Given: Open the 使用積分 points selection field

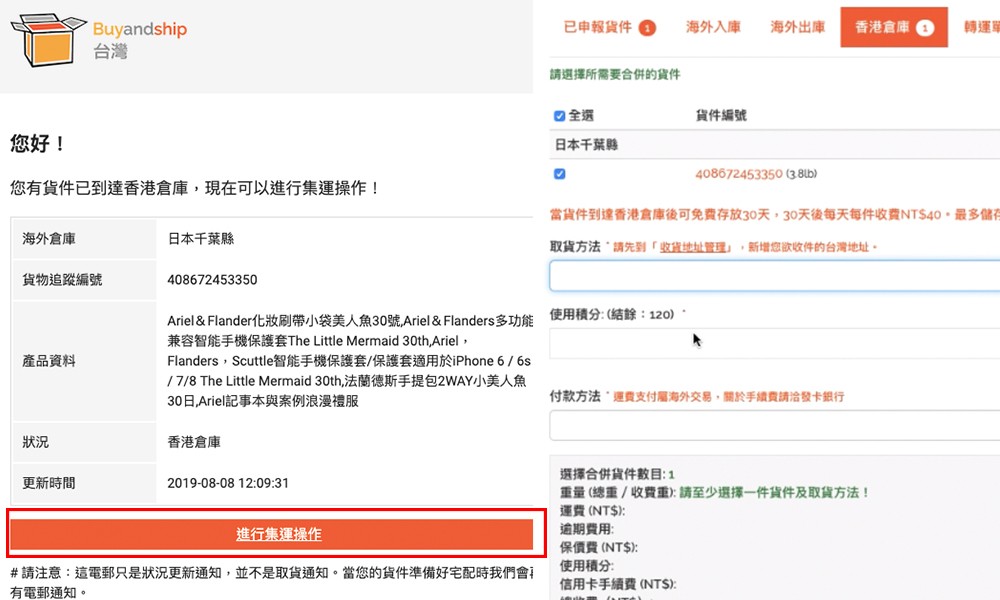Looking at the screenshot, I should [774, 343].
